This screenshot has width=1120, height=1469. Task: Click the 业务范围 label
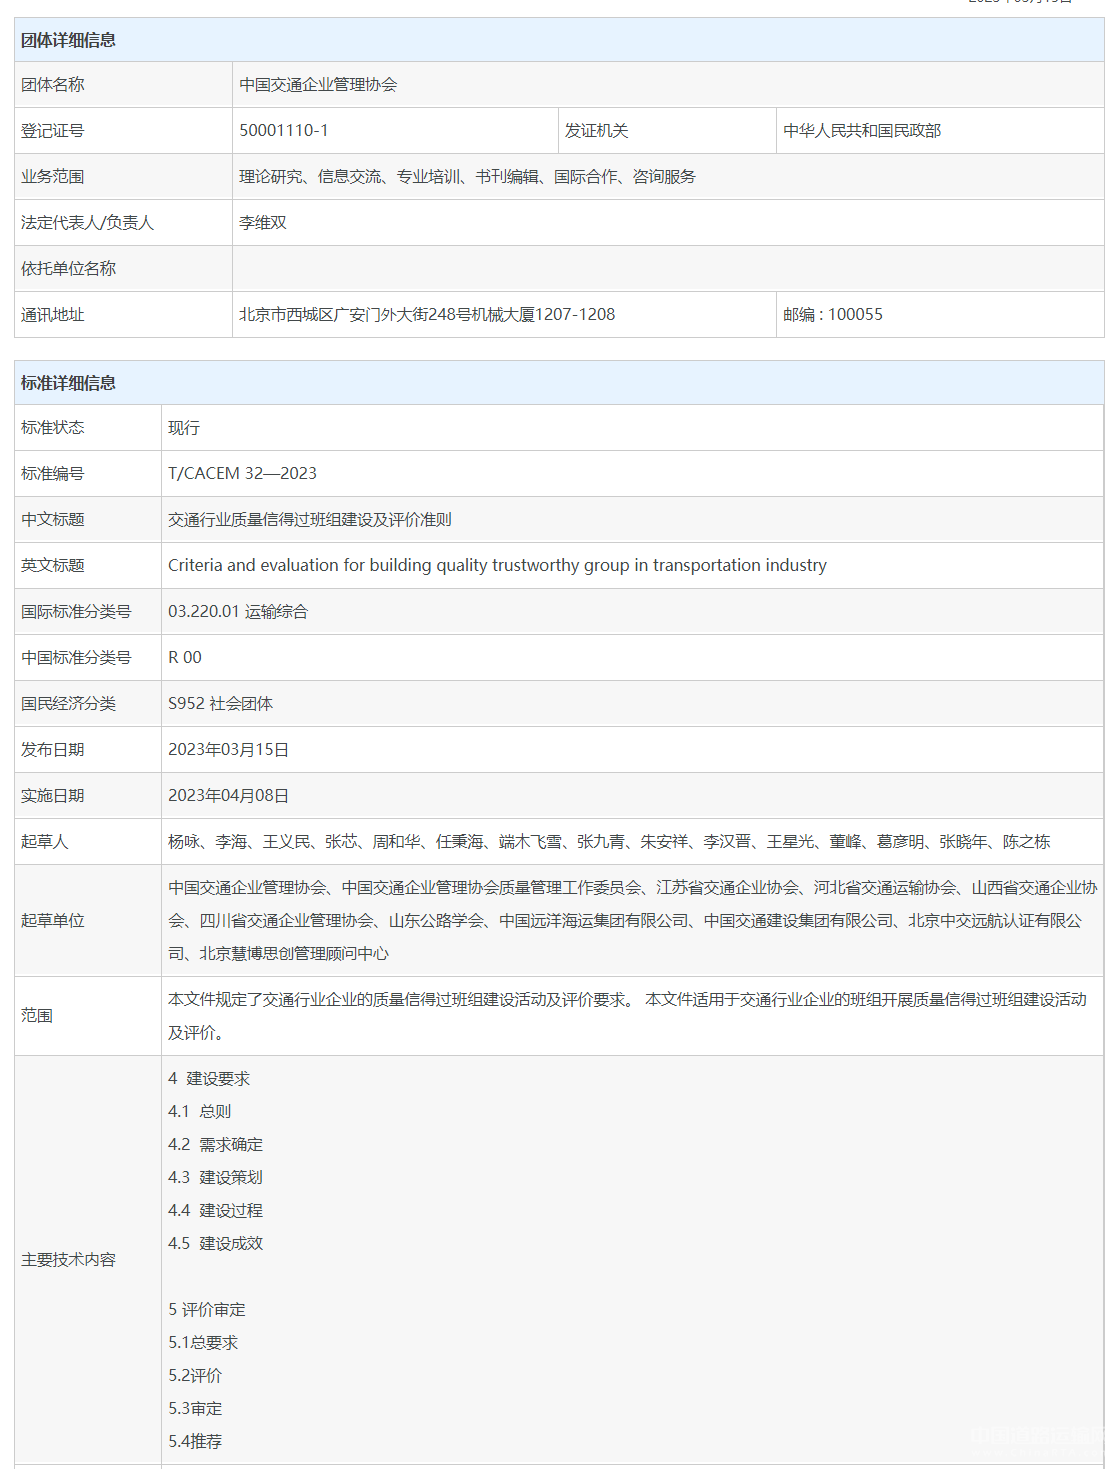[x=53, y=177]
